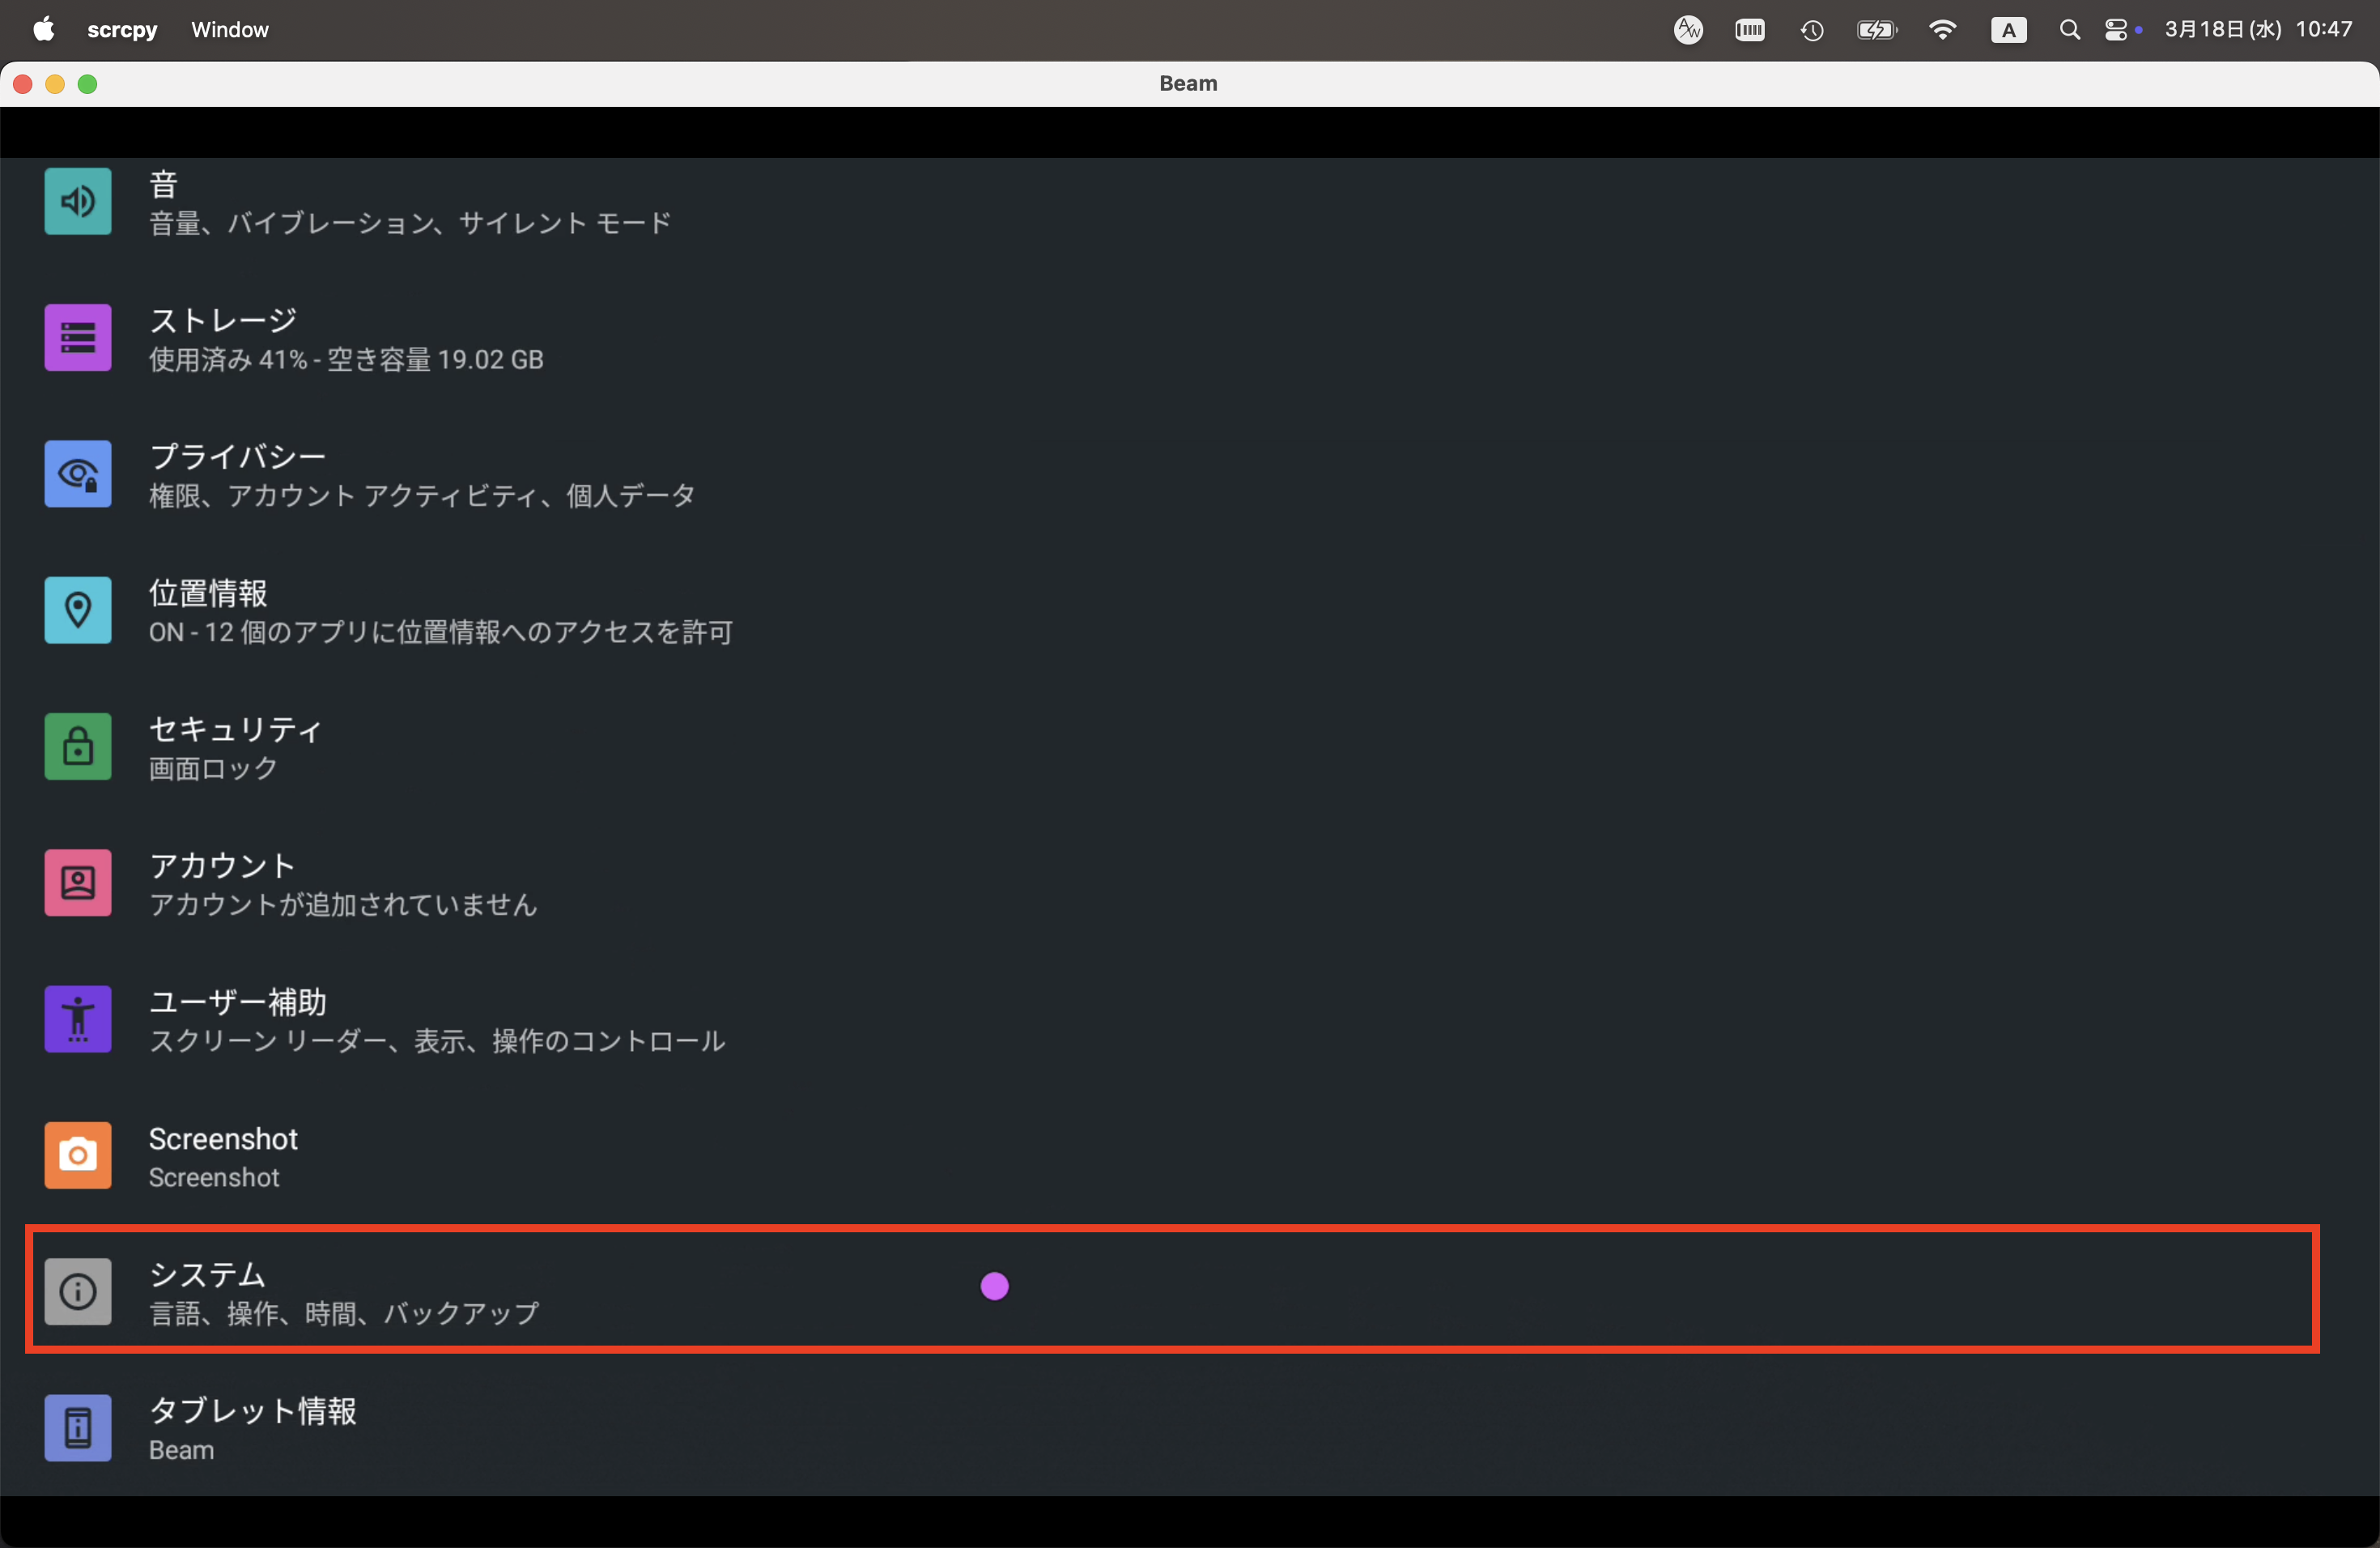Tap the gray System (システム) info icon
The image size is (2380, 1548).
click(78, 1292)
